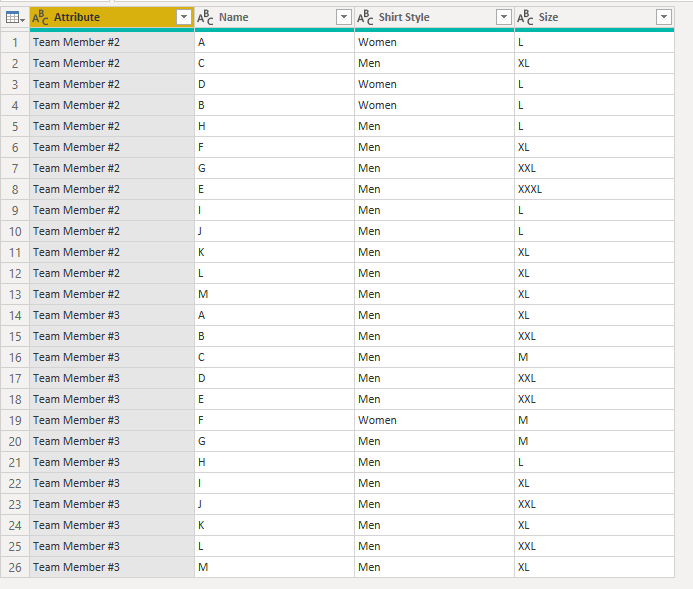Click 'Men' shirt style in row 22
The image size is (693, 589).
tap(434, 483)
